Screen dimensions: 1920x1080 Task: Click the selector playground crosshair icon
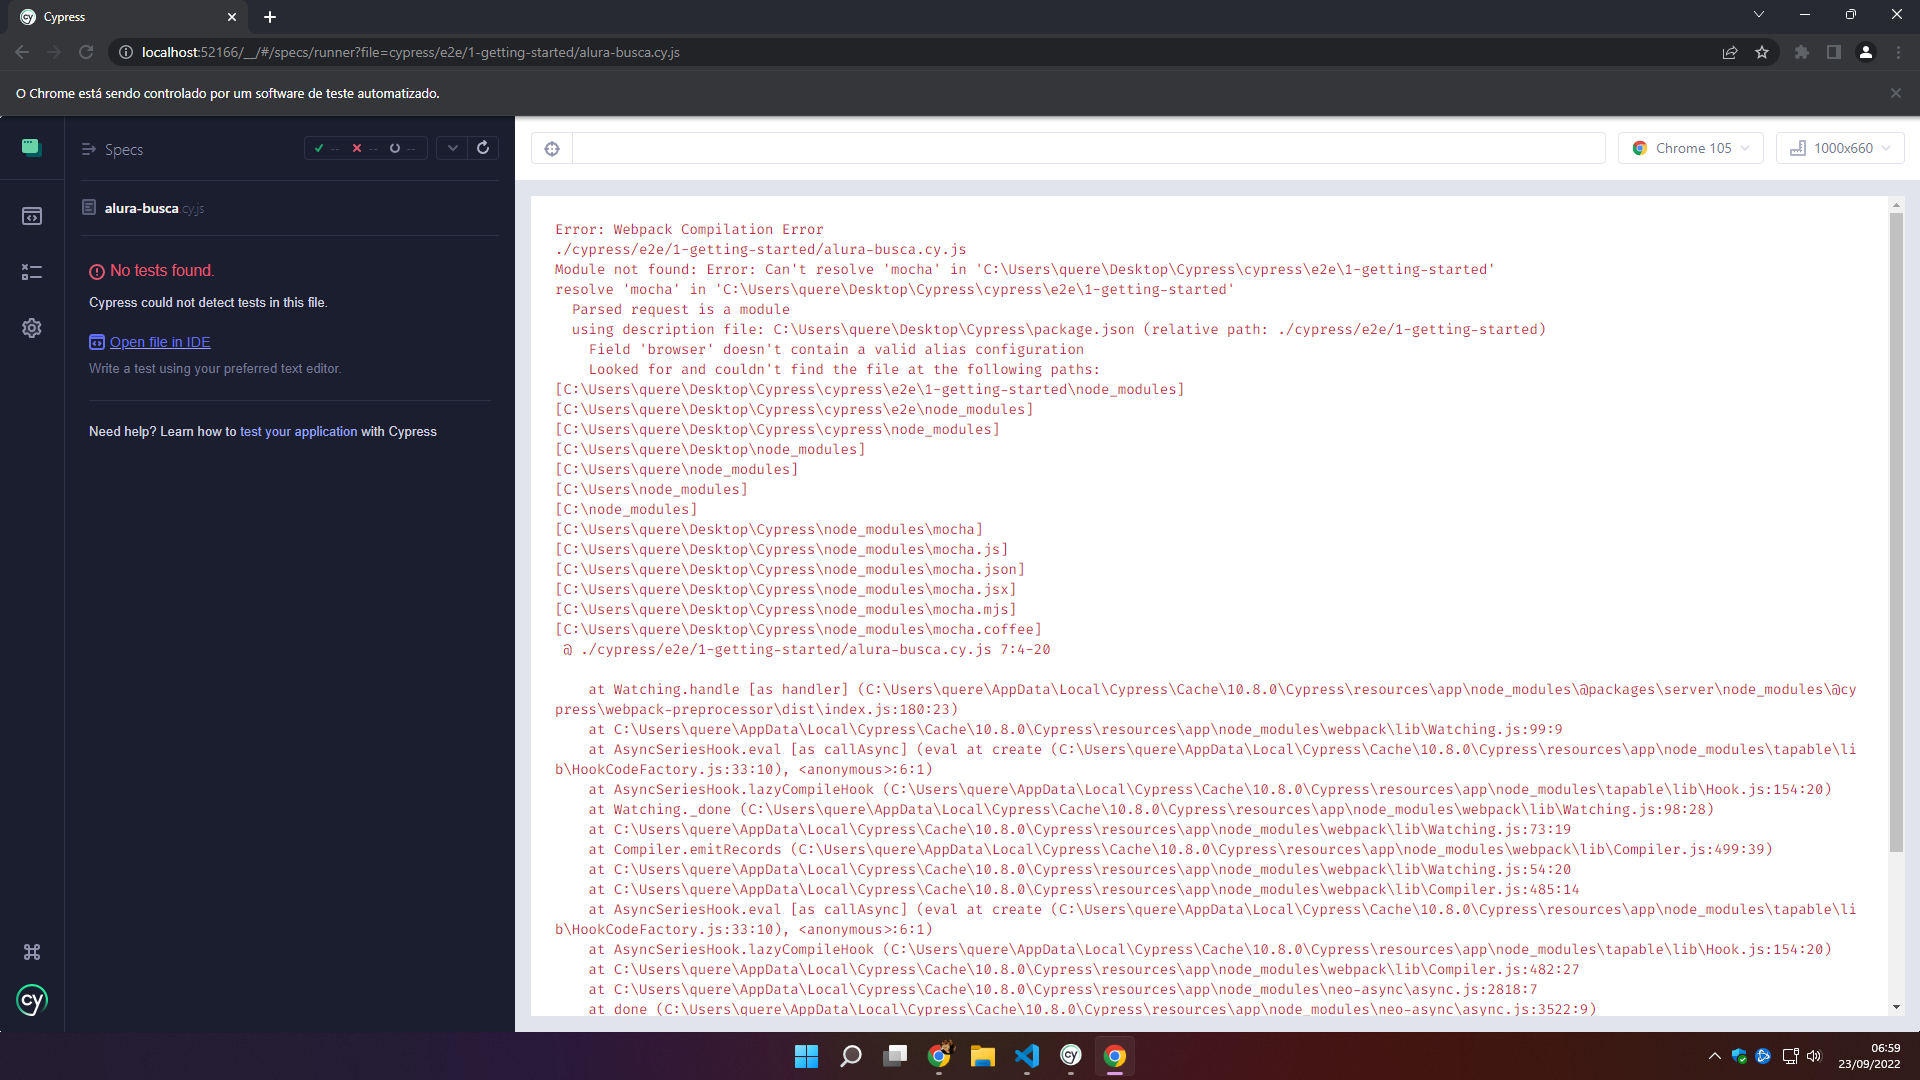click(x=552, y=149)
